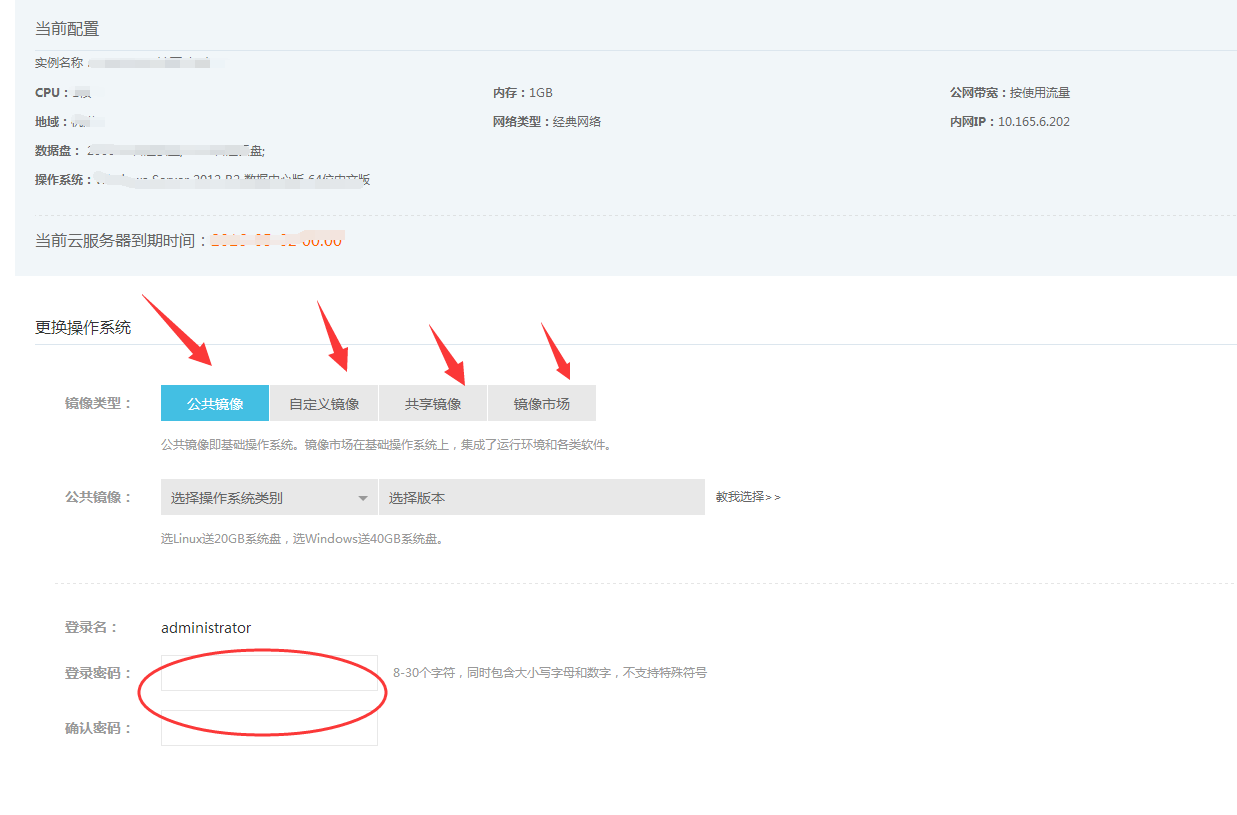
Task: Click the 公共镜像 description text under tabs
Action: [386, 445]
